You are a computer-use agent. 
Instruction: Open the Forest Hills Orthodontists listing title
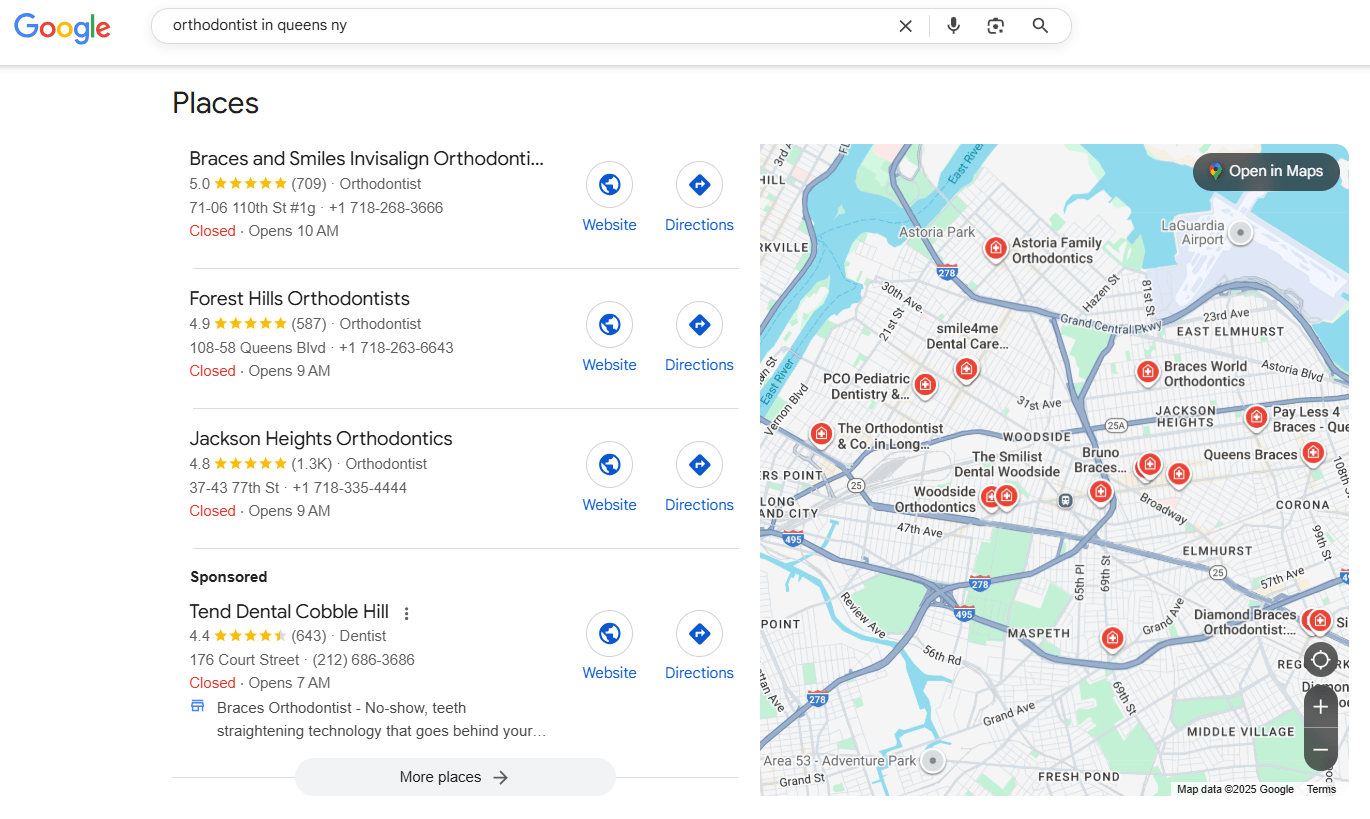tap(299, 298)
